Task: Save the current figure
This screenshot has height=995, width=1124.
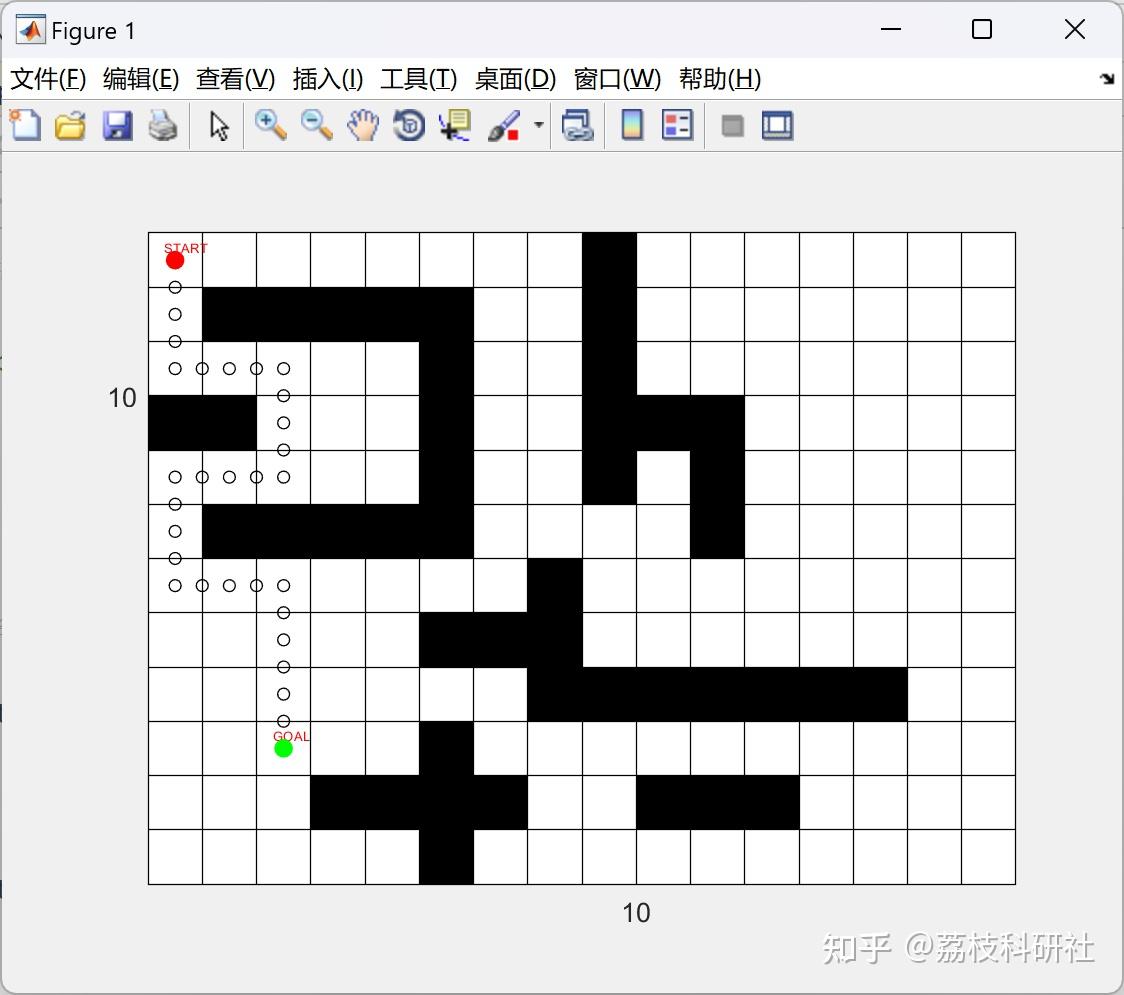Action: (117, 125)
